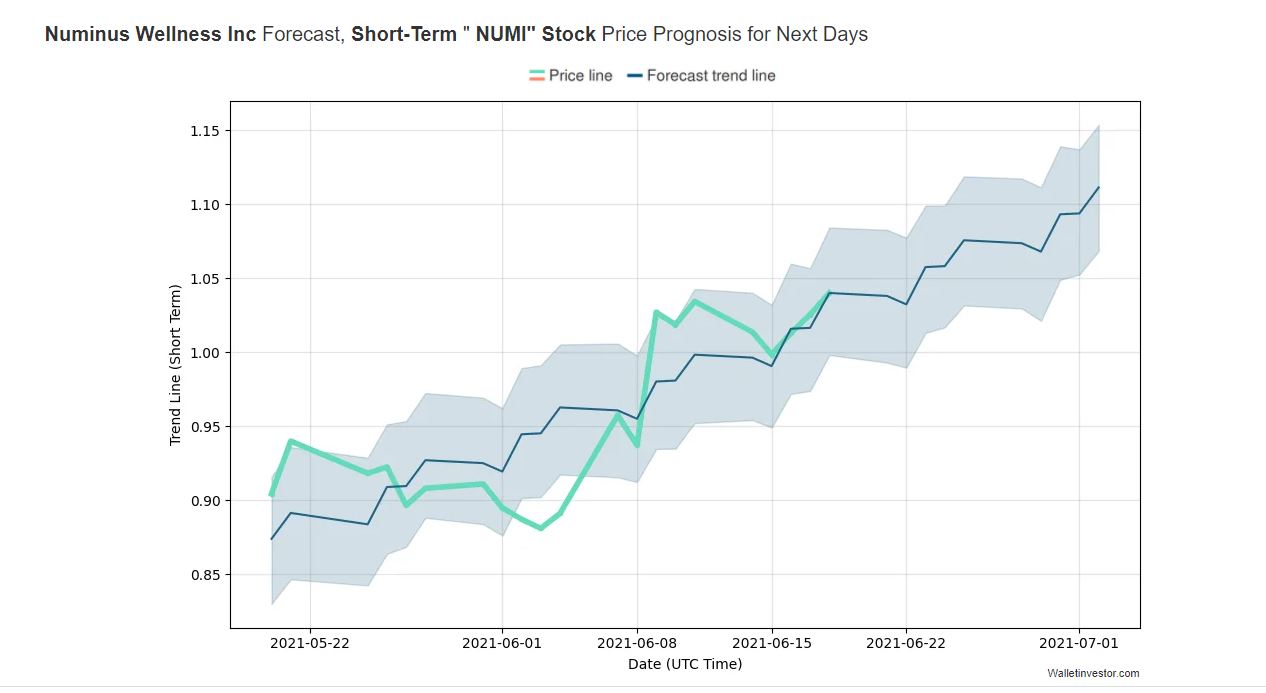The image size is (1266, 693).
Task: Toggle the Price line legend entry
Action: (x=570, y=76)
